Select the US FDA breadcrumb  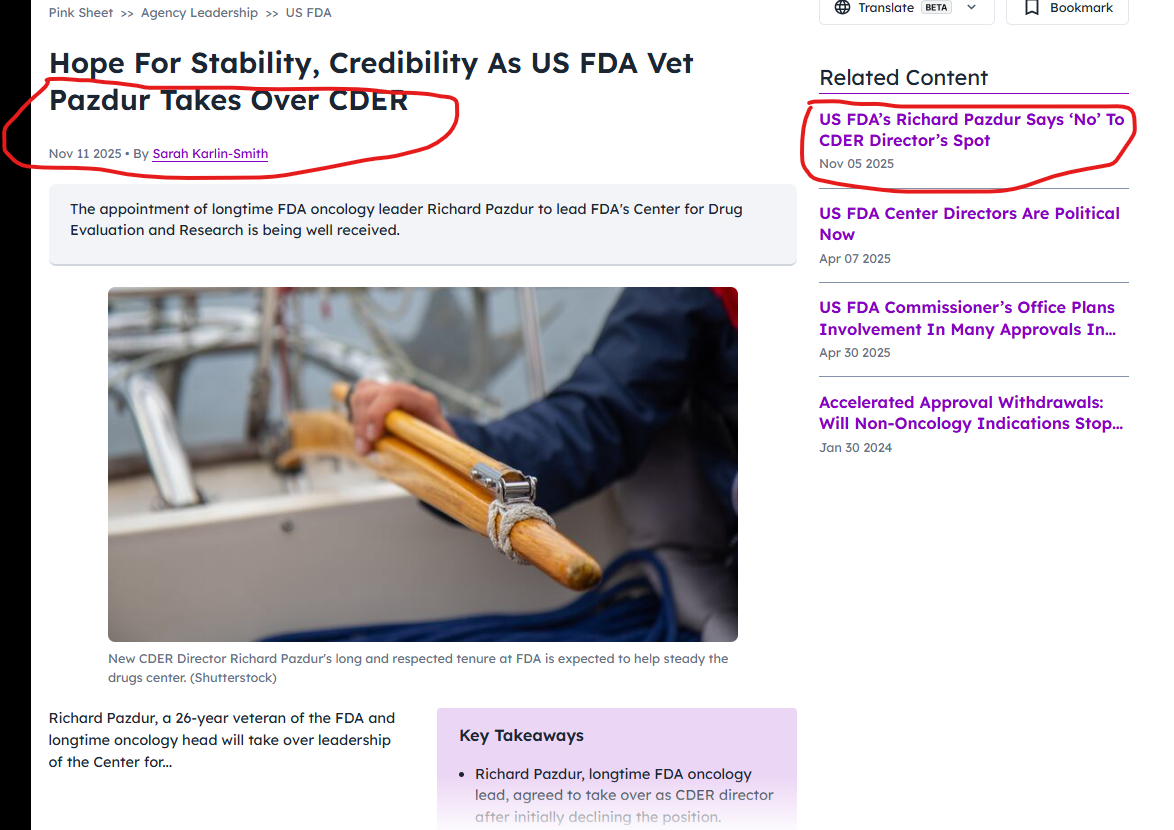(x=308, y=13)
